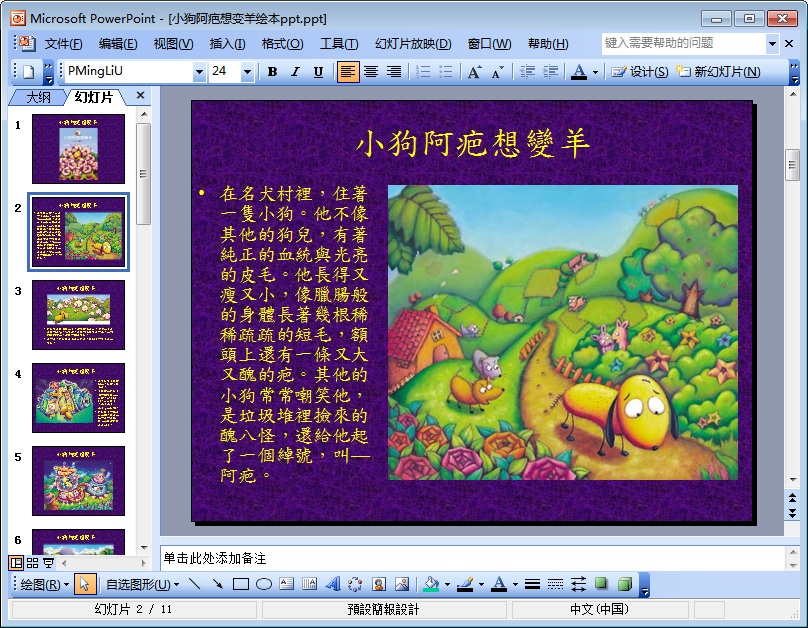Choose dash style icon

pyautogui.click(x=555, y=584)
